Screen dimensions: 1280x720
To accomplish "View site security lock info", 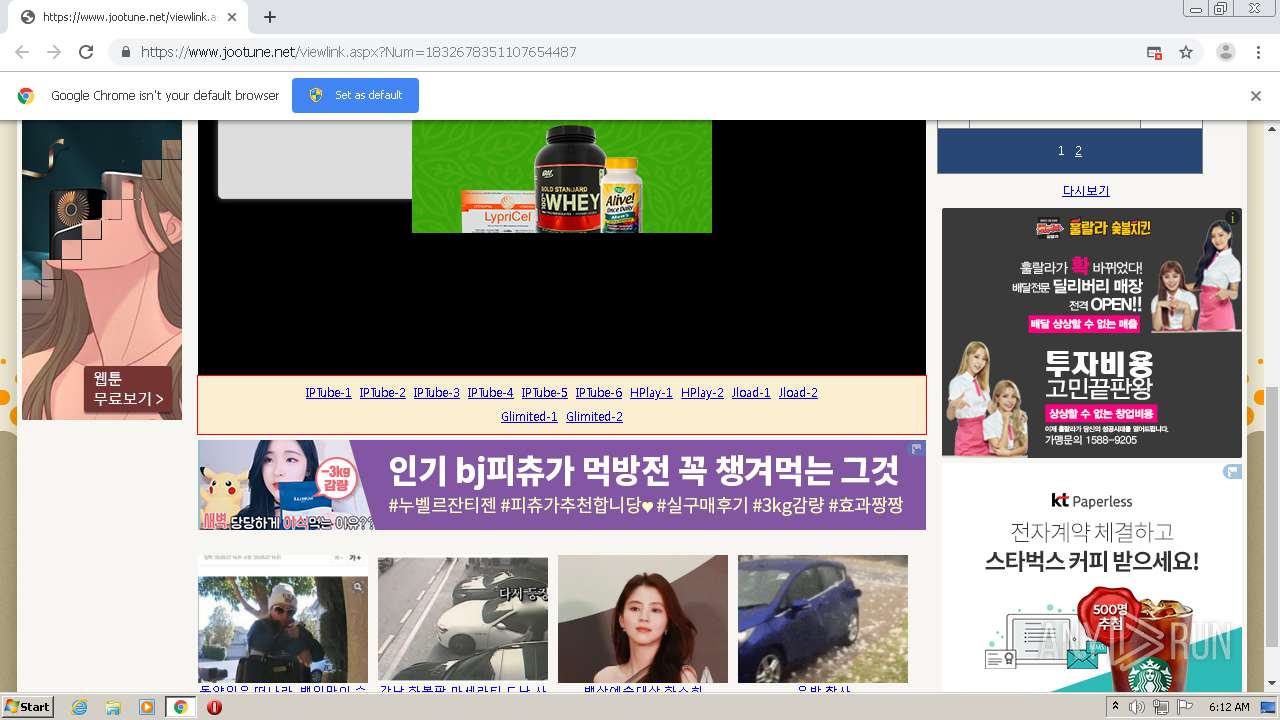I will coord(125,52).
